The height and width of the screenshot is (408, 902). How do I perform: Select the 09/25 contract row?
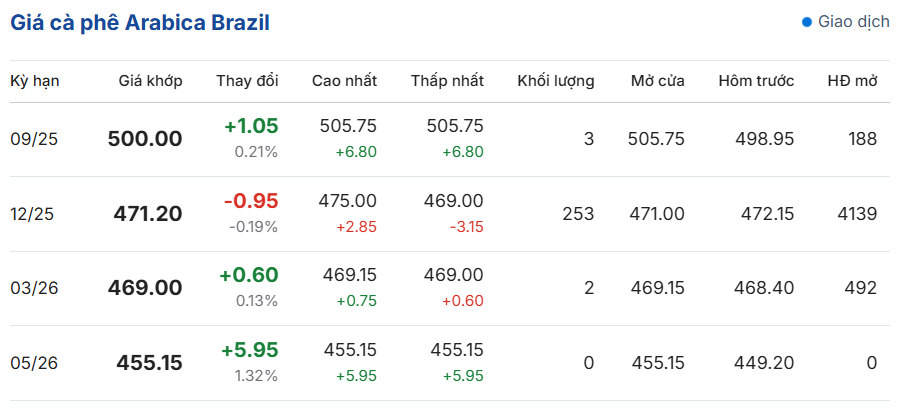click(450, 139)
